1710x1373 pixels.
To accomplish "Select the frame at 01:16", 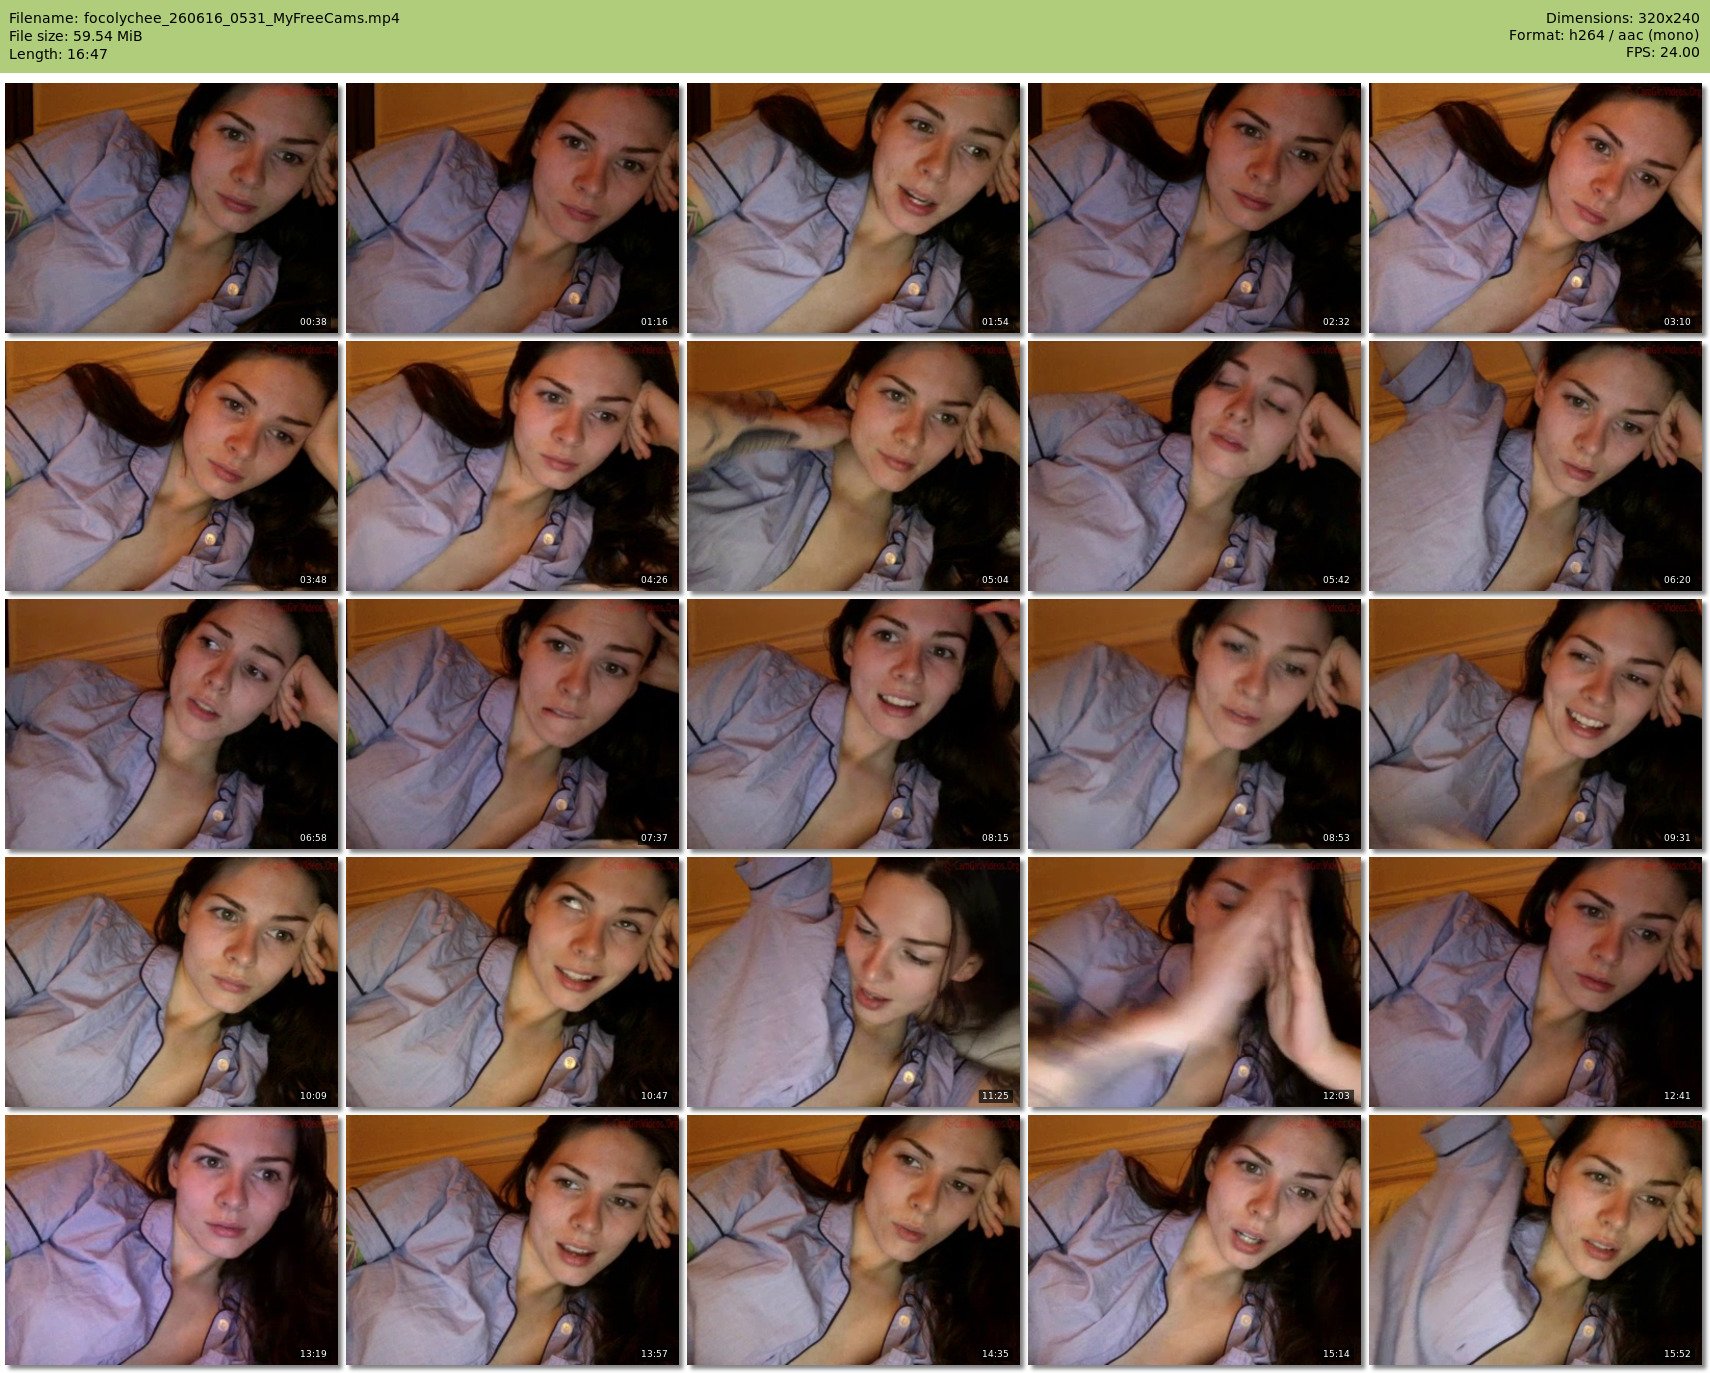I will [x=513, y=208].
